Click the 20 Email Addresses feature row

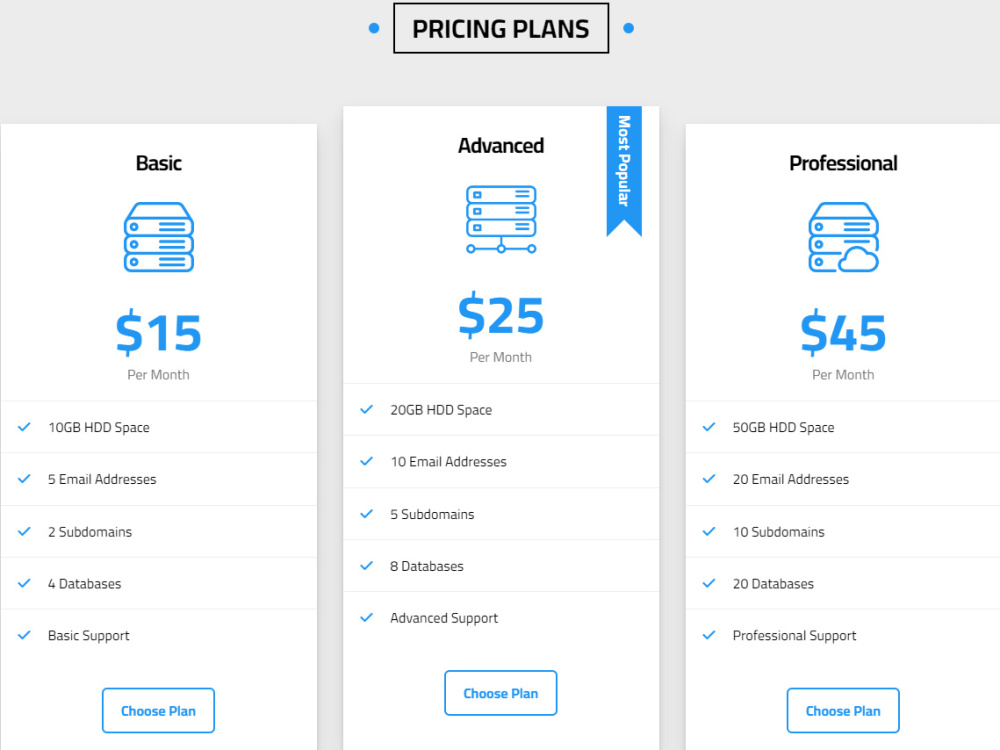[x=842, y=479]
